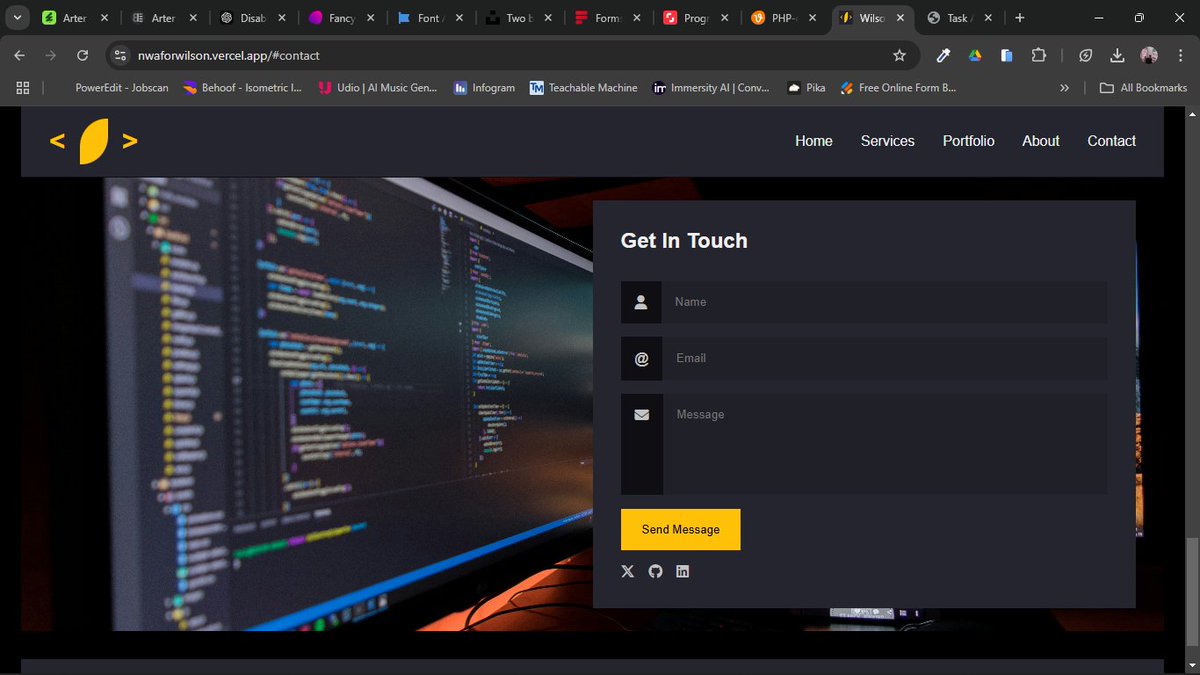Click the @ icon beside Email field
Image resolution: width=1200 pixels, height=675 pixels.
641,358
